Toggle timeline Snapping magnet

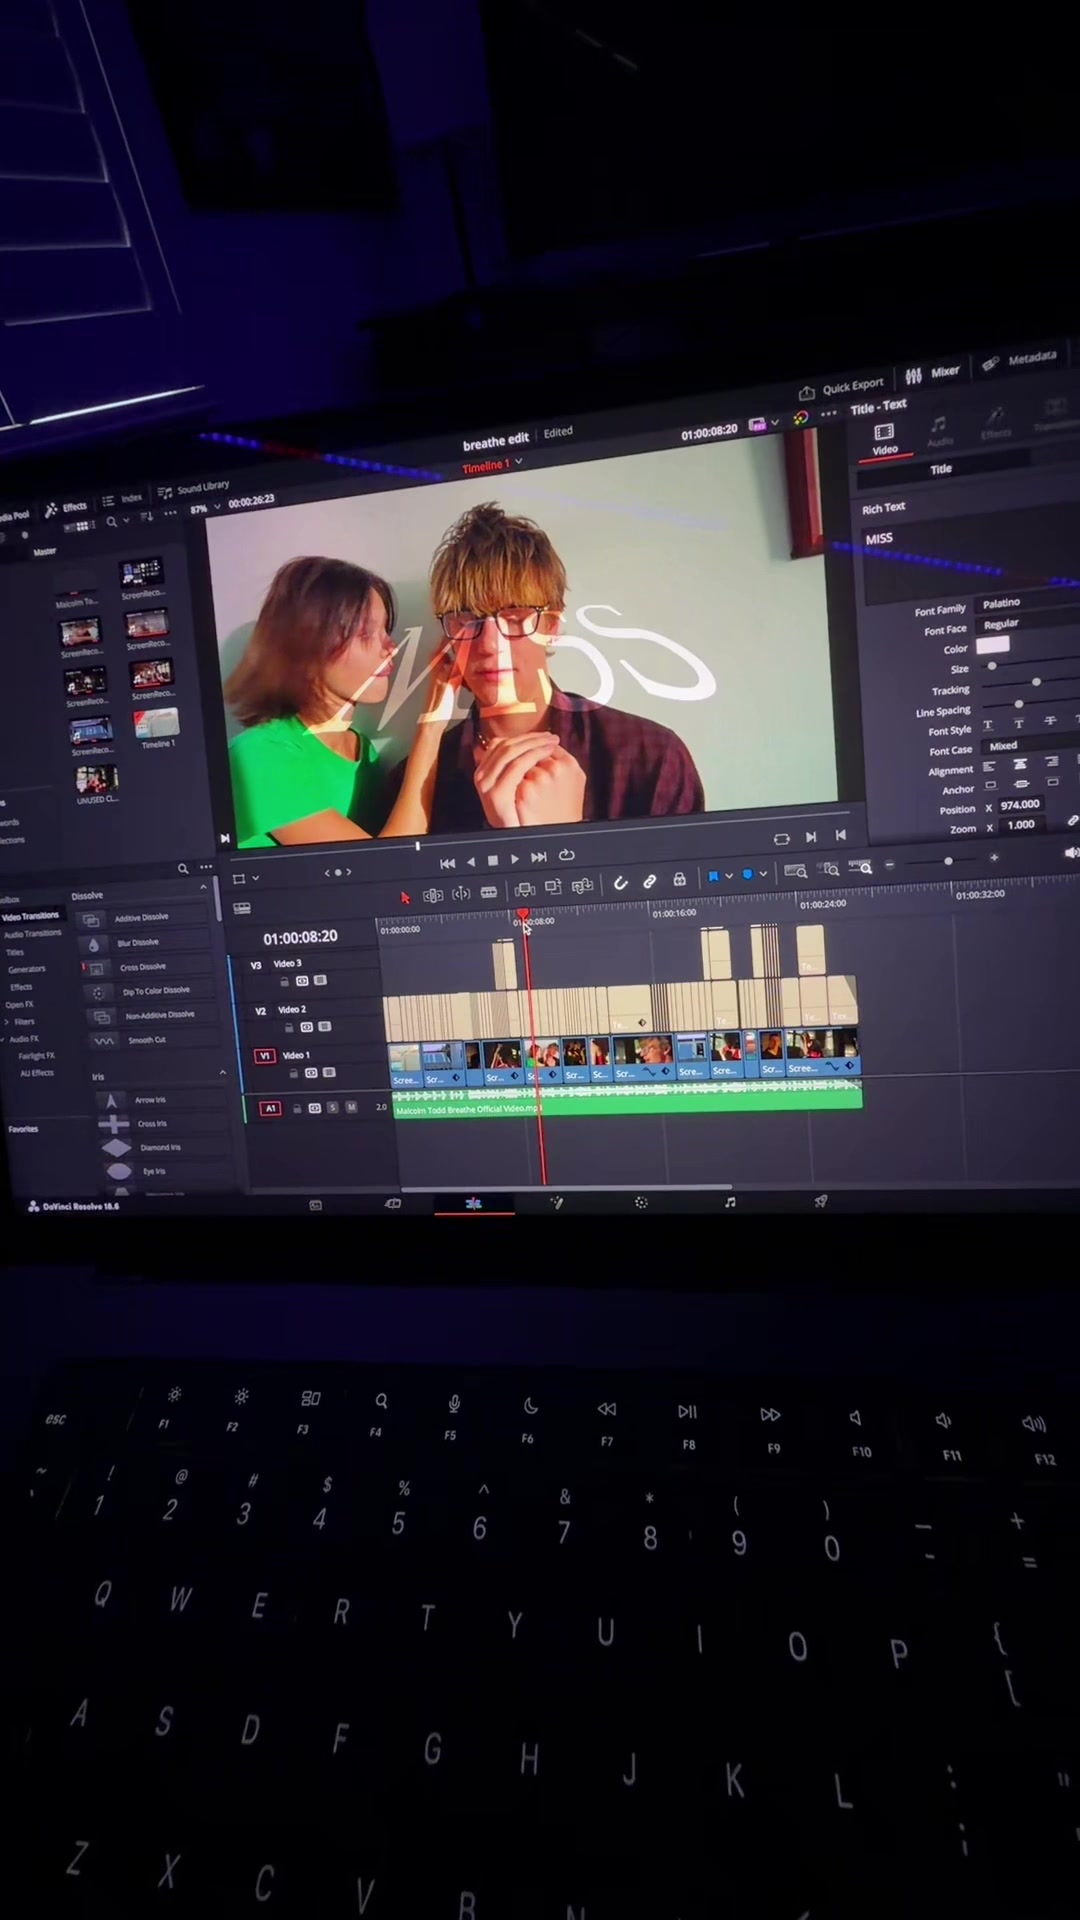(x=621, y=882)
